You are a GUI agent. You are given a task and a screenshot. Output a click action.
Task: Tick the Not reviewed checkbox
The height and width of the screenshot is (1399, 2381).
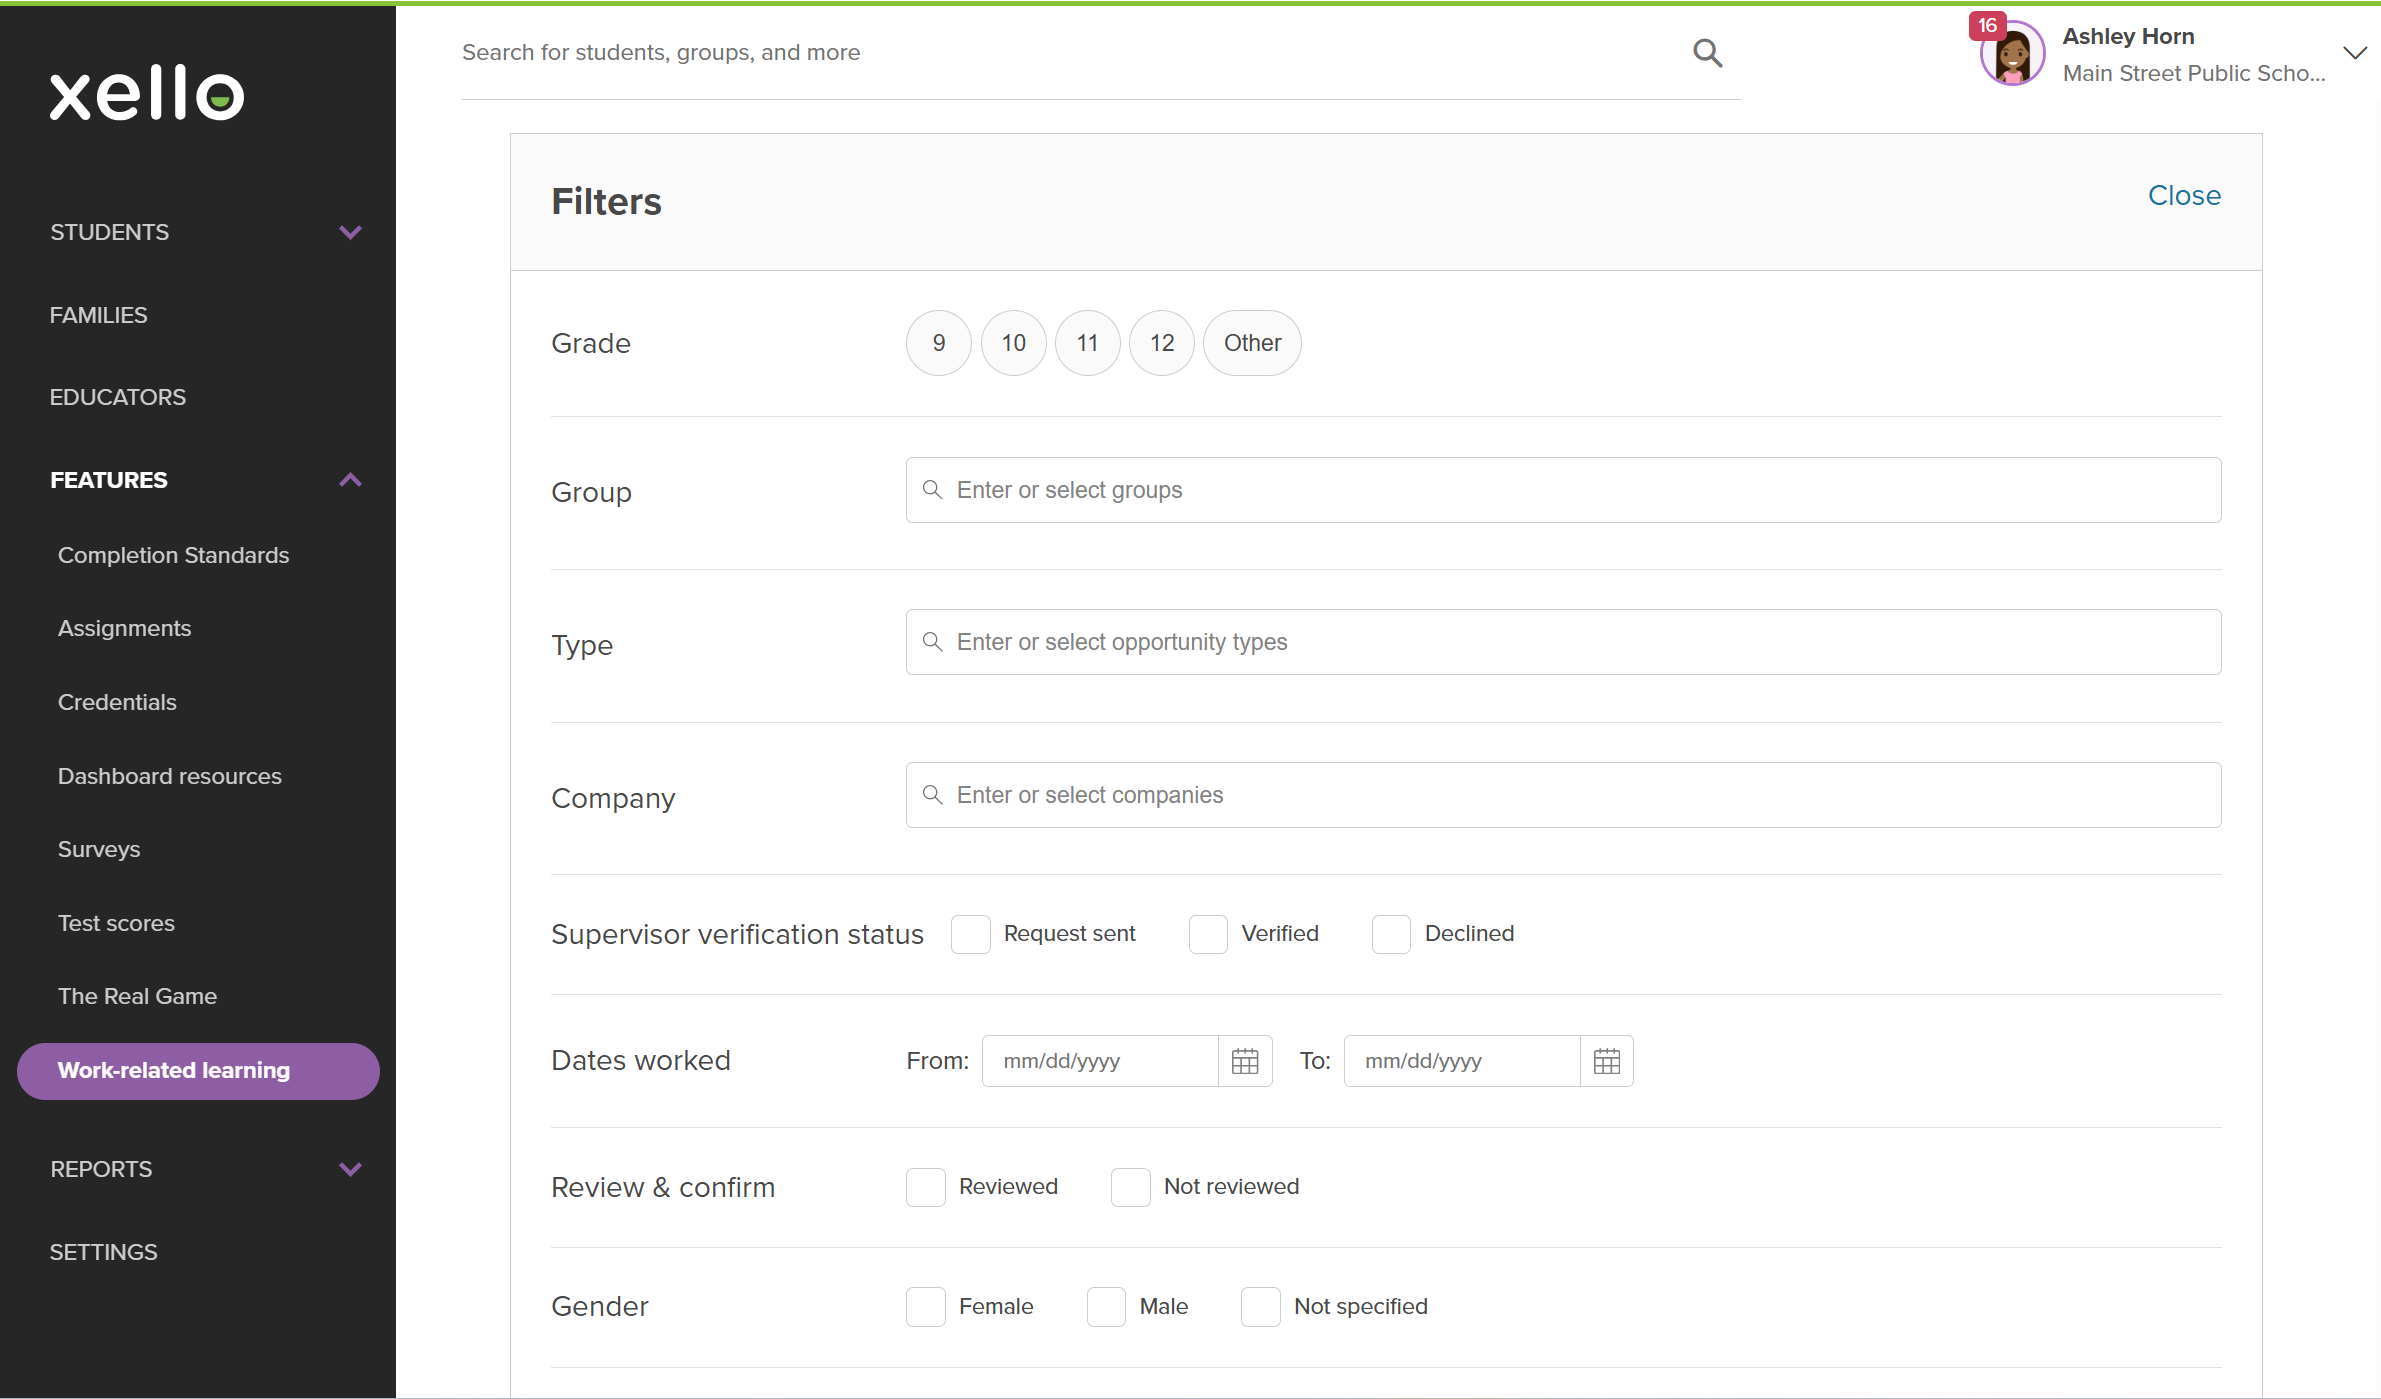1130,1187
